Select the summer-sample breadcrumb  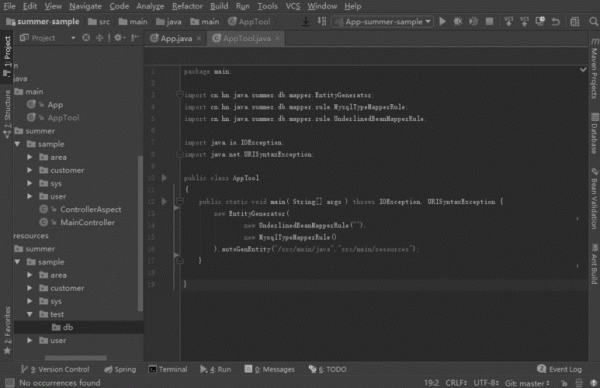pyautogui.click(x=43, y=22)
